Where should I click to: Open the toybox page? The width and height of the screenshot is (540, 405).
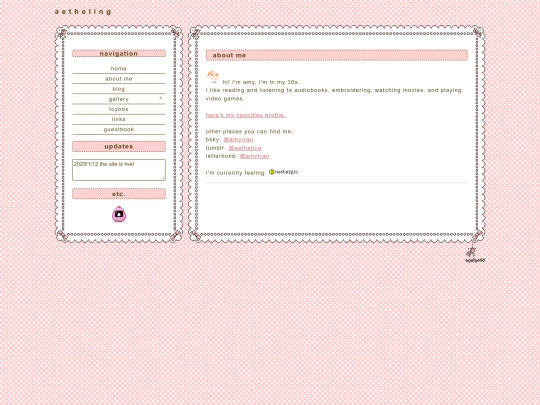tap(118, 109)
